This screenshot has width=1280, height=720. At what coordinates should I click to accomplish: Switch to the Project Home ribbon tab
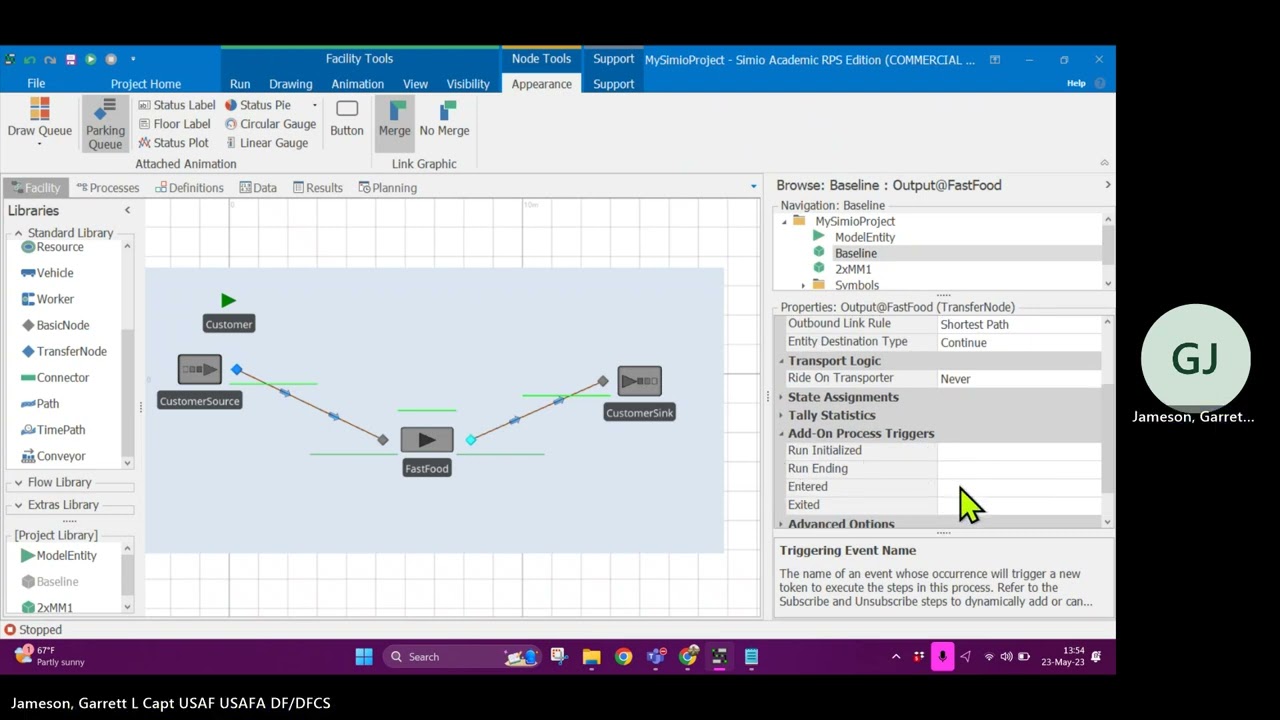pyautogui.click(x=146, y=84)
